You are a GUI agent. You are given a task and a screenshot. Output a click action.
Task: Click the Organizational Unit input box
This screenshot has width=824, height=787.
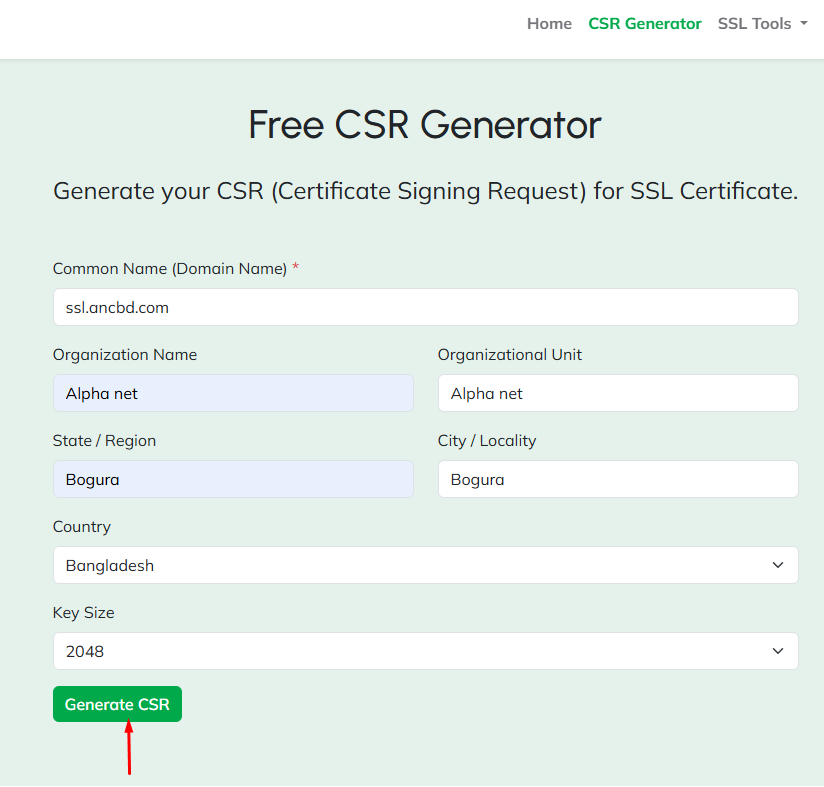click(x=617, y=393)
